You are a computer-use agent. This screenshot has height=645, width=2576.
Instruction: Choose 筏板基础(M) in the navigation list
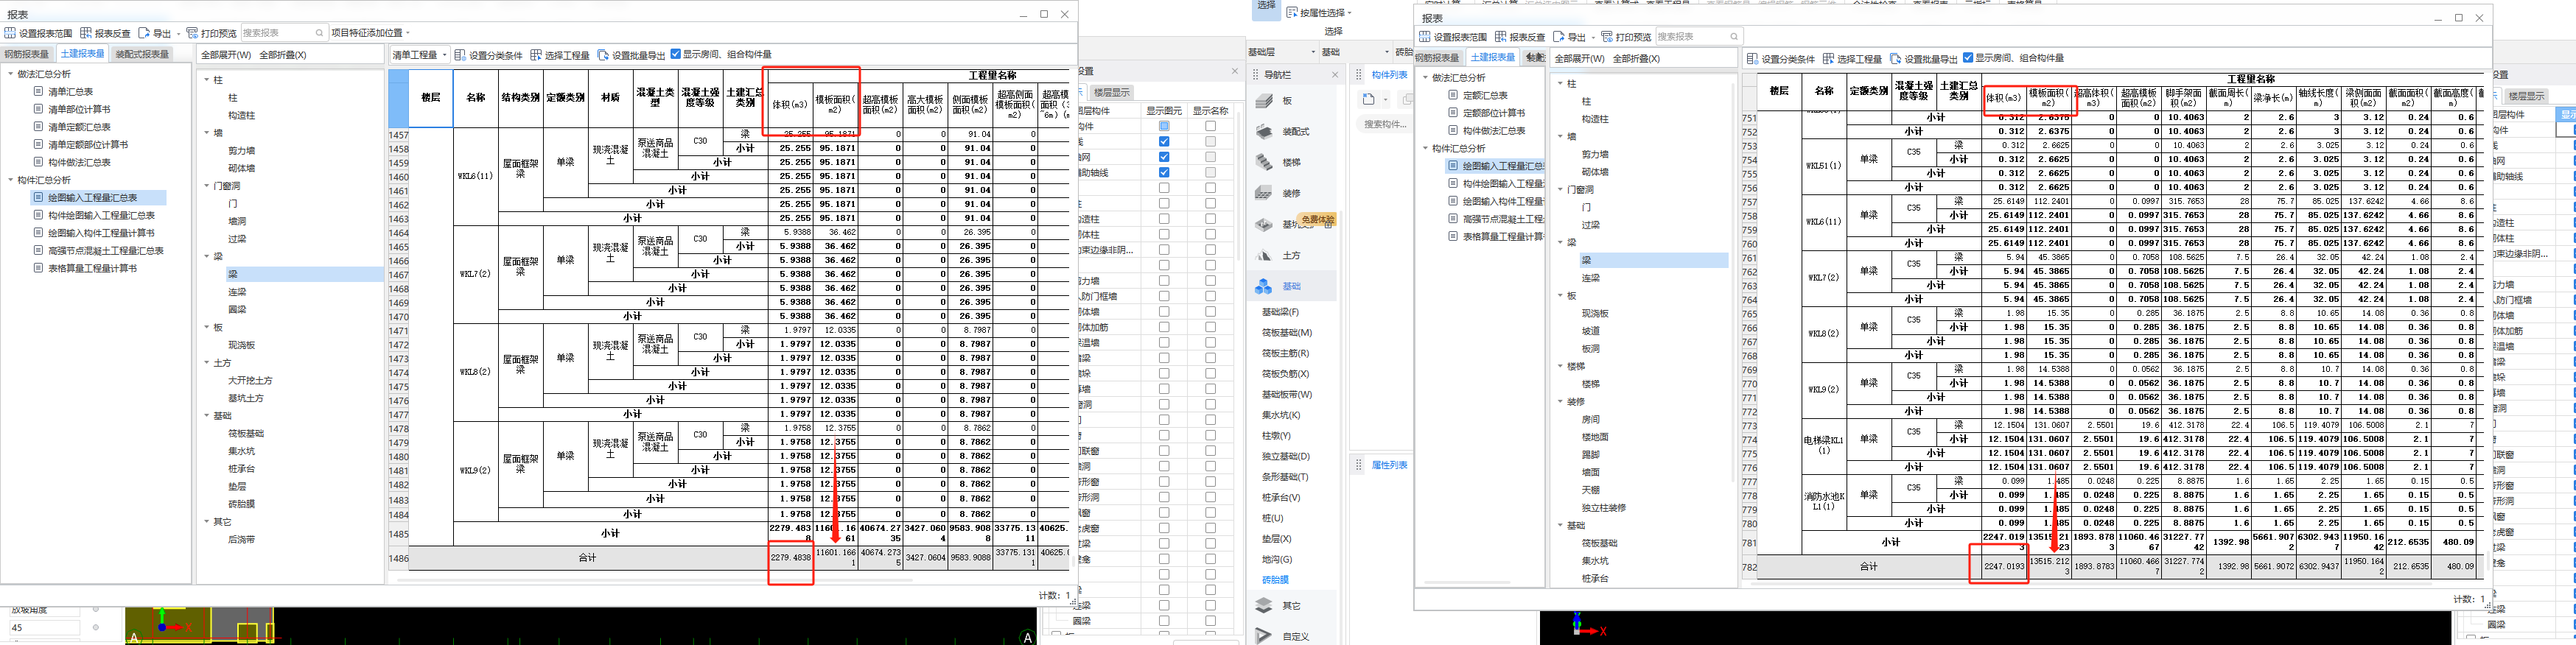click(x=1287, y=333)
